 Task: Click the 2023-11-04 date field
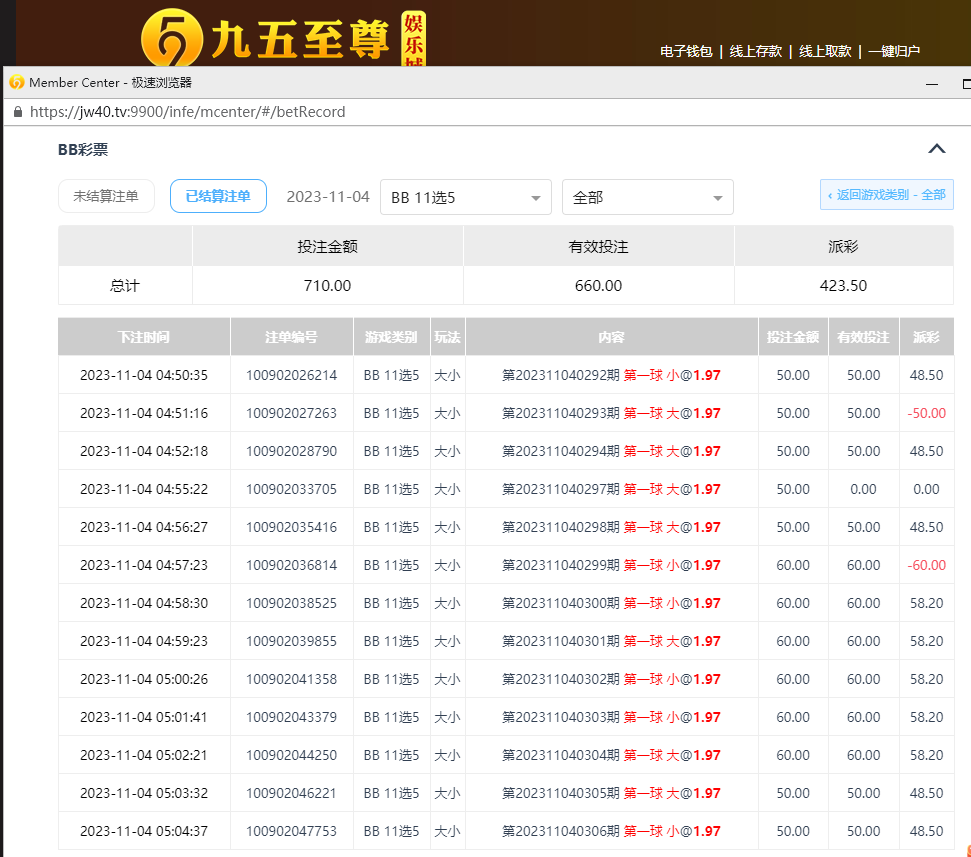pyautogui.click(x=328, y=197)
